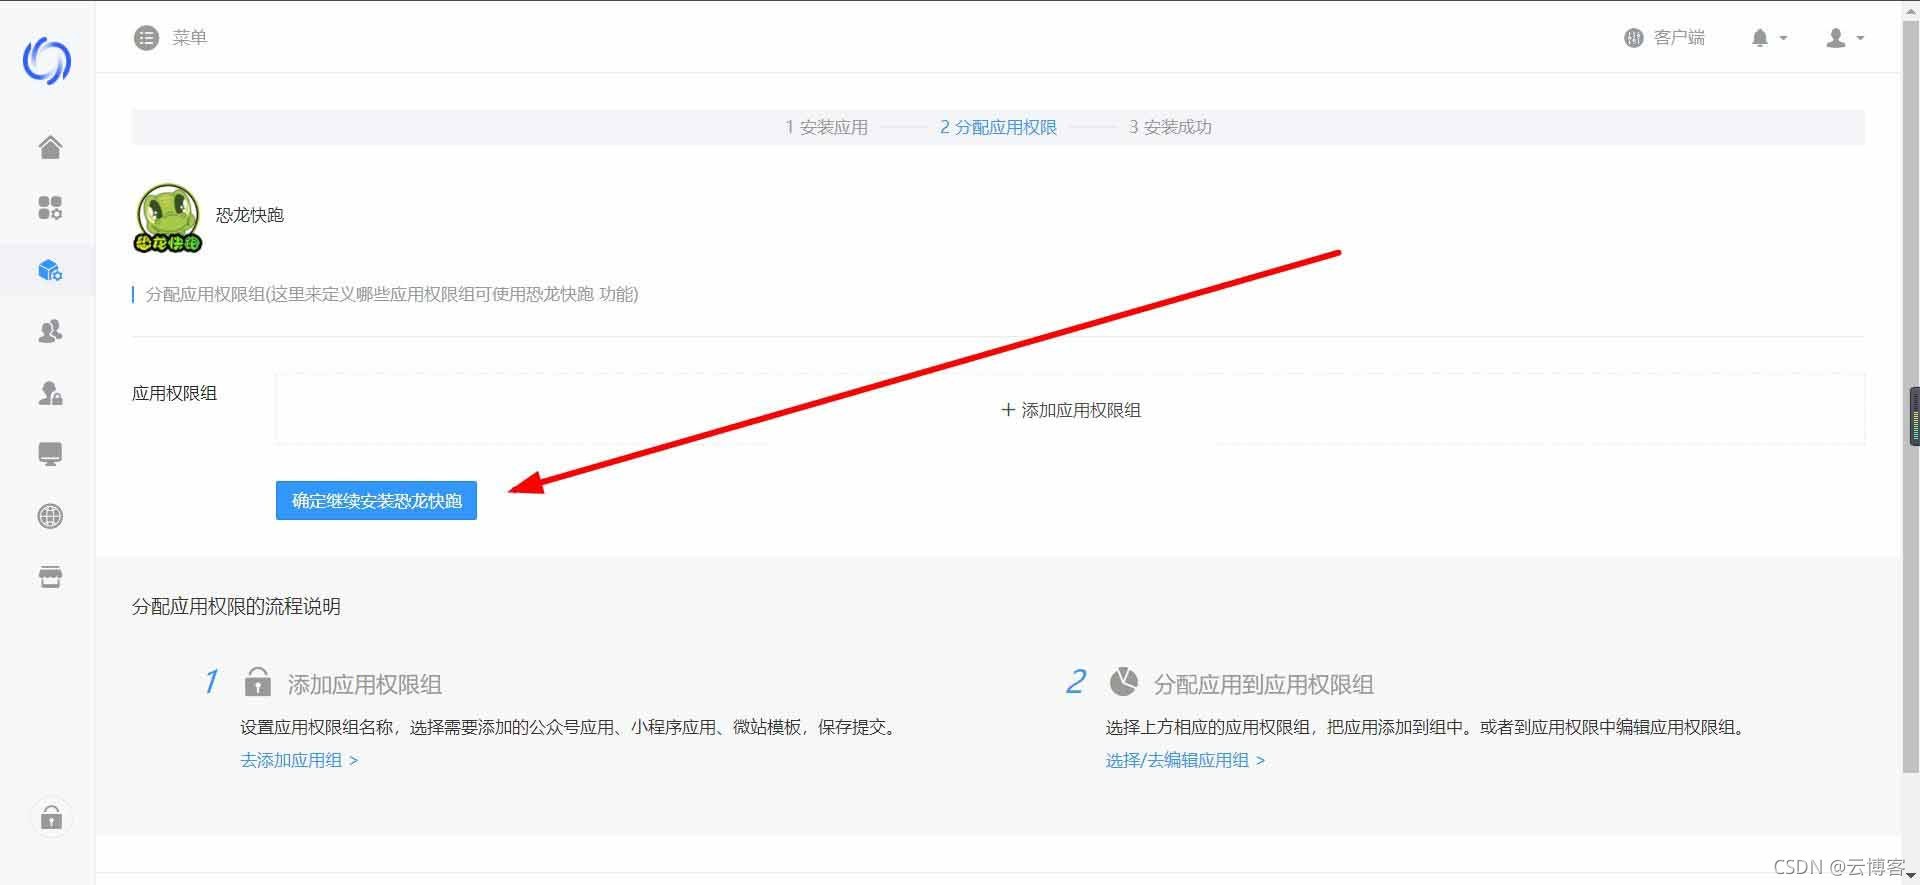
Task: Open the home icon in sidebar
Action: pyautogui.click(x=50, y=147)
